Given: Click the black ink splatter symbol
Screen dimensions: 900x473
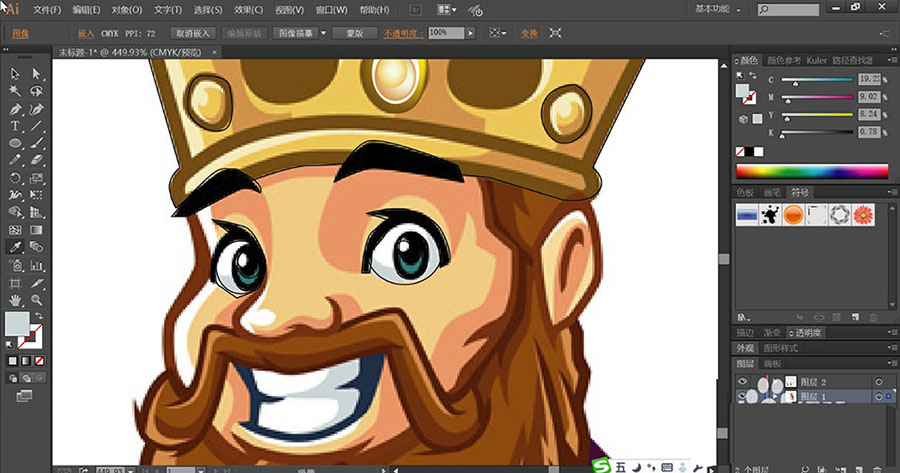Looking at the screenshot, I should tap(770, 215).
